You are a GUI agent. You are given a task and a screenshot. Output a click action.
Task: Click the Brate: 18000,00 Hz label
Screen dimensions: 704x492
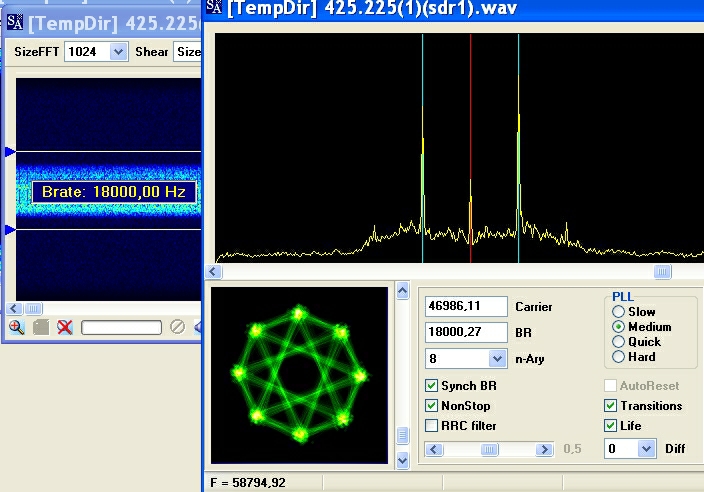(114, 192)
